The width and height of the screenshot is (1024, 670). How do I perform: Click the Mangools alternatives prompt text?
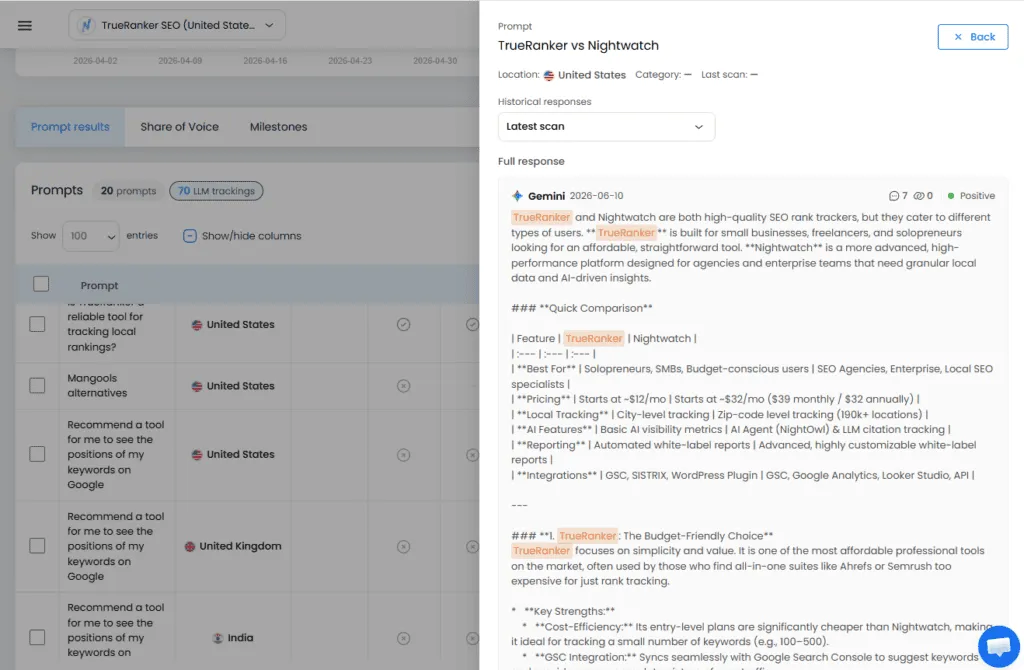(x=97, y=385)
